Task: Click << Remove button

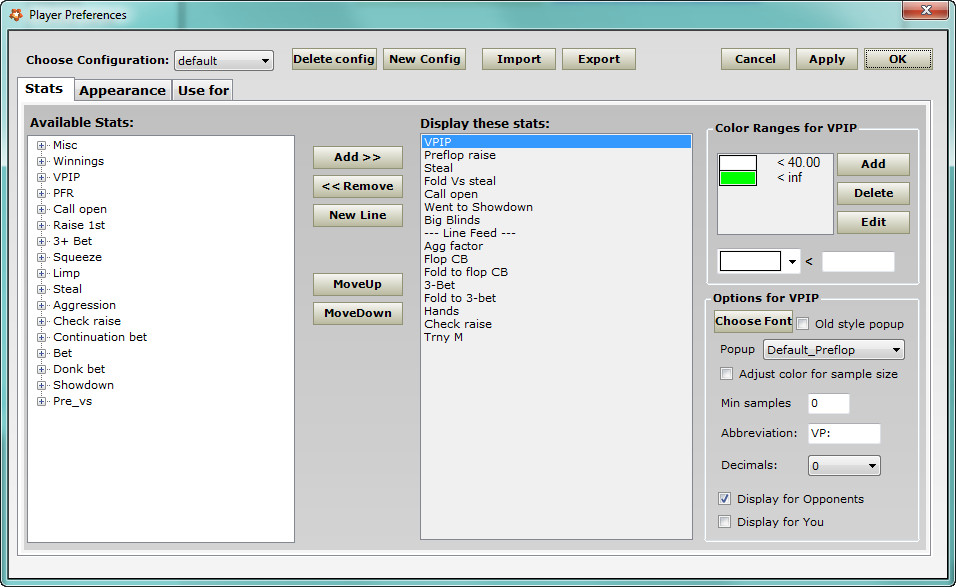Action: [x=358, y=187]
